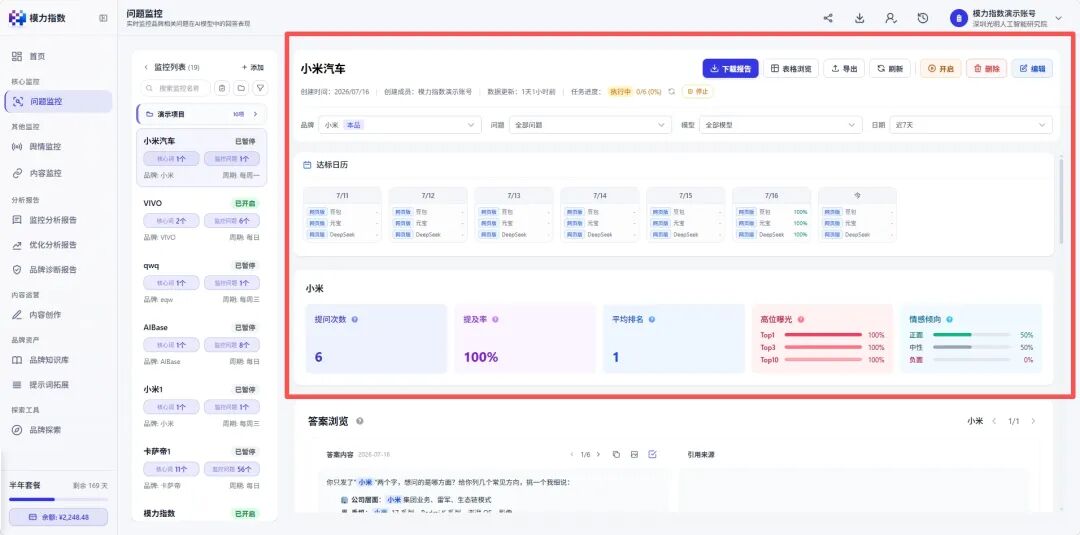Click the folder icon beside the monitor search
Image resolution: width=1080 pixels, height=535 pixels.
[x=240, y=88]
